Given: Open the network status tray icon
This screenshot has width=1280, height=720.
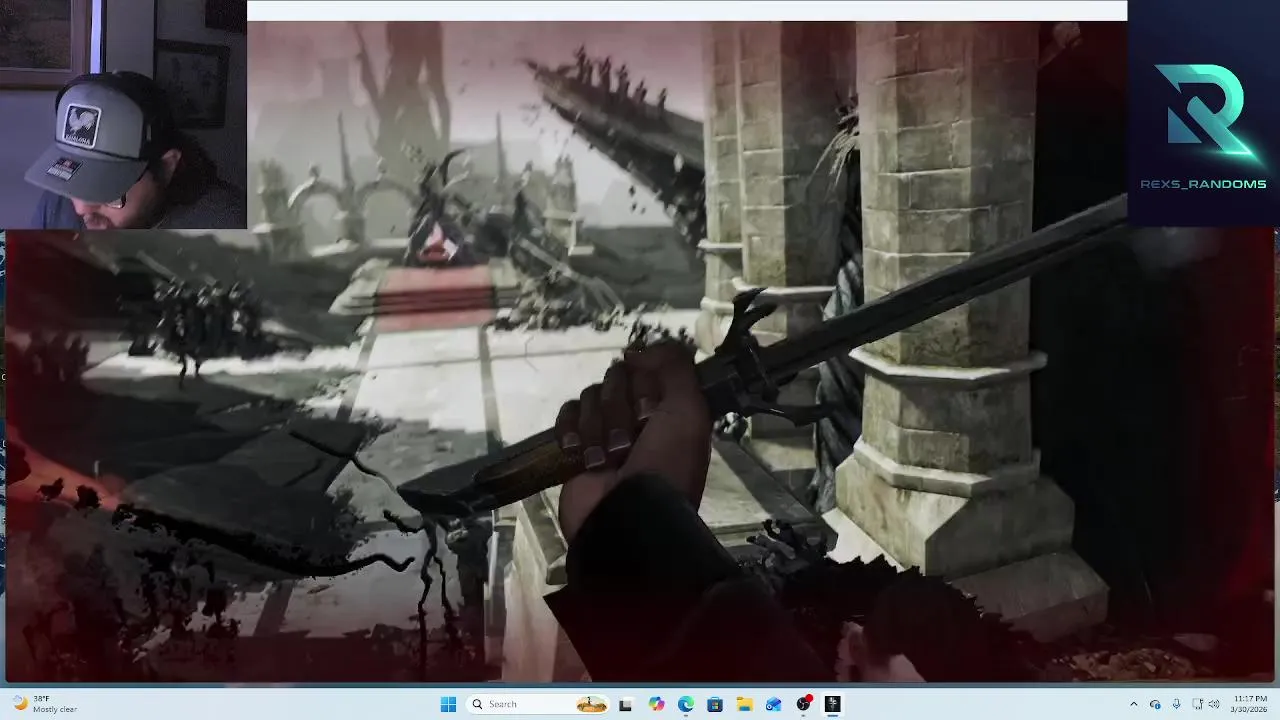Looking at the screenshot, I should tap(1197, 704).
